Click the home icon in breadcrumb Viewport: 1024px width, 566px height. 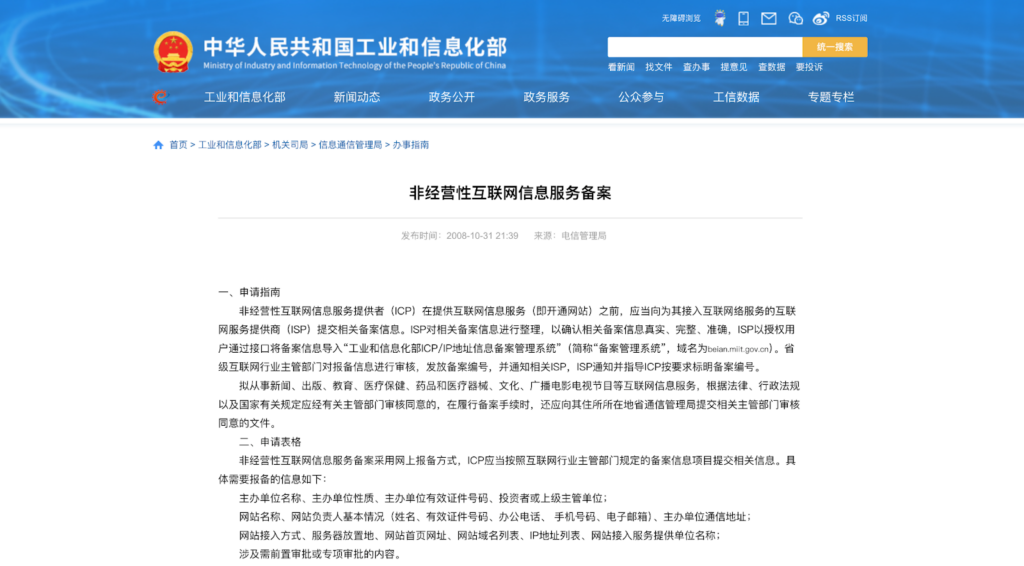158,145
